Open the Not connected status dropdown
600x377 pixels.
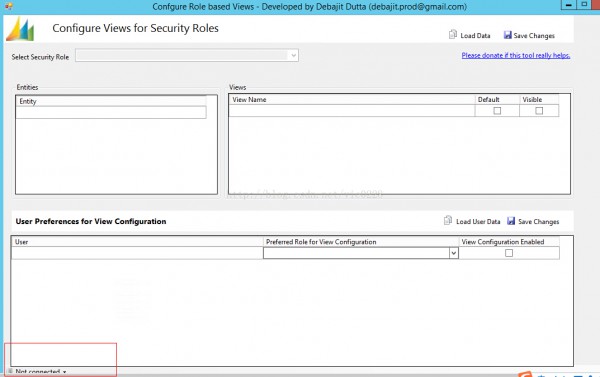coord(38,372)
